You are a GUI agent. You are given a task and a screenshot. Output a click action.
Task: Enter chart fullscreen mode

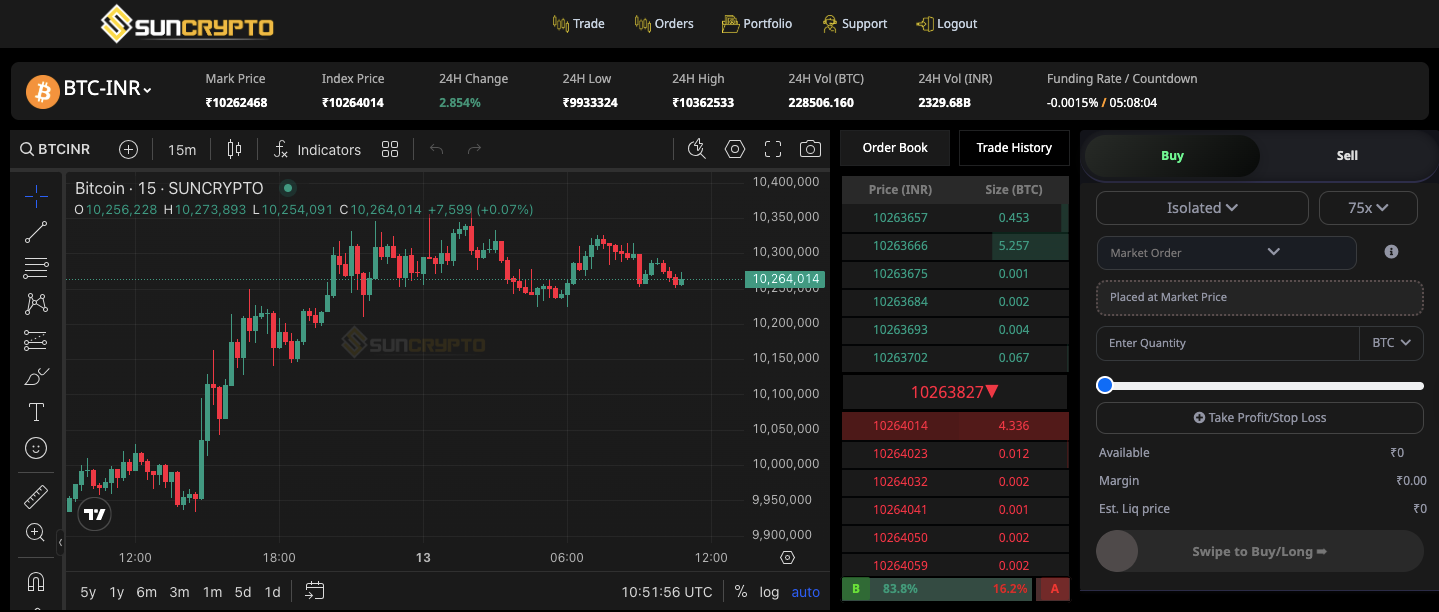pyautogui.click(x=772, y=149)
